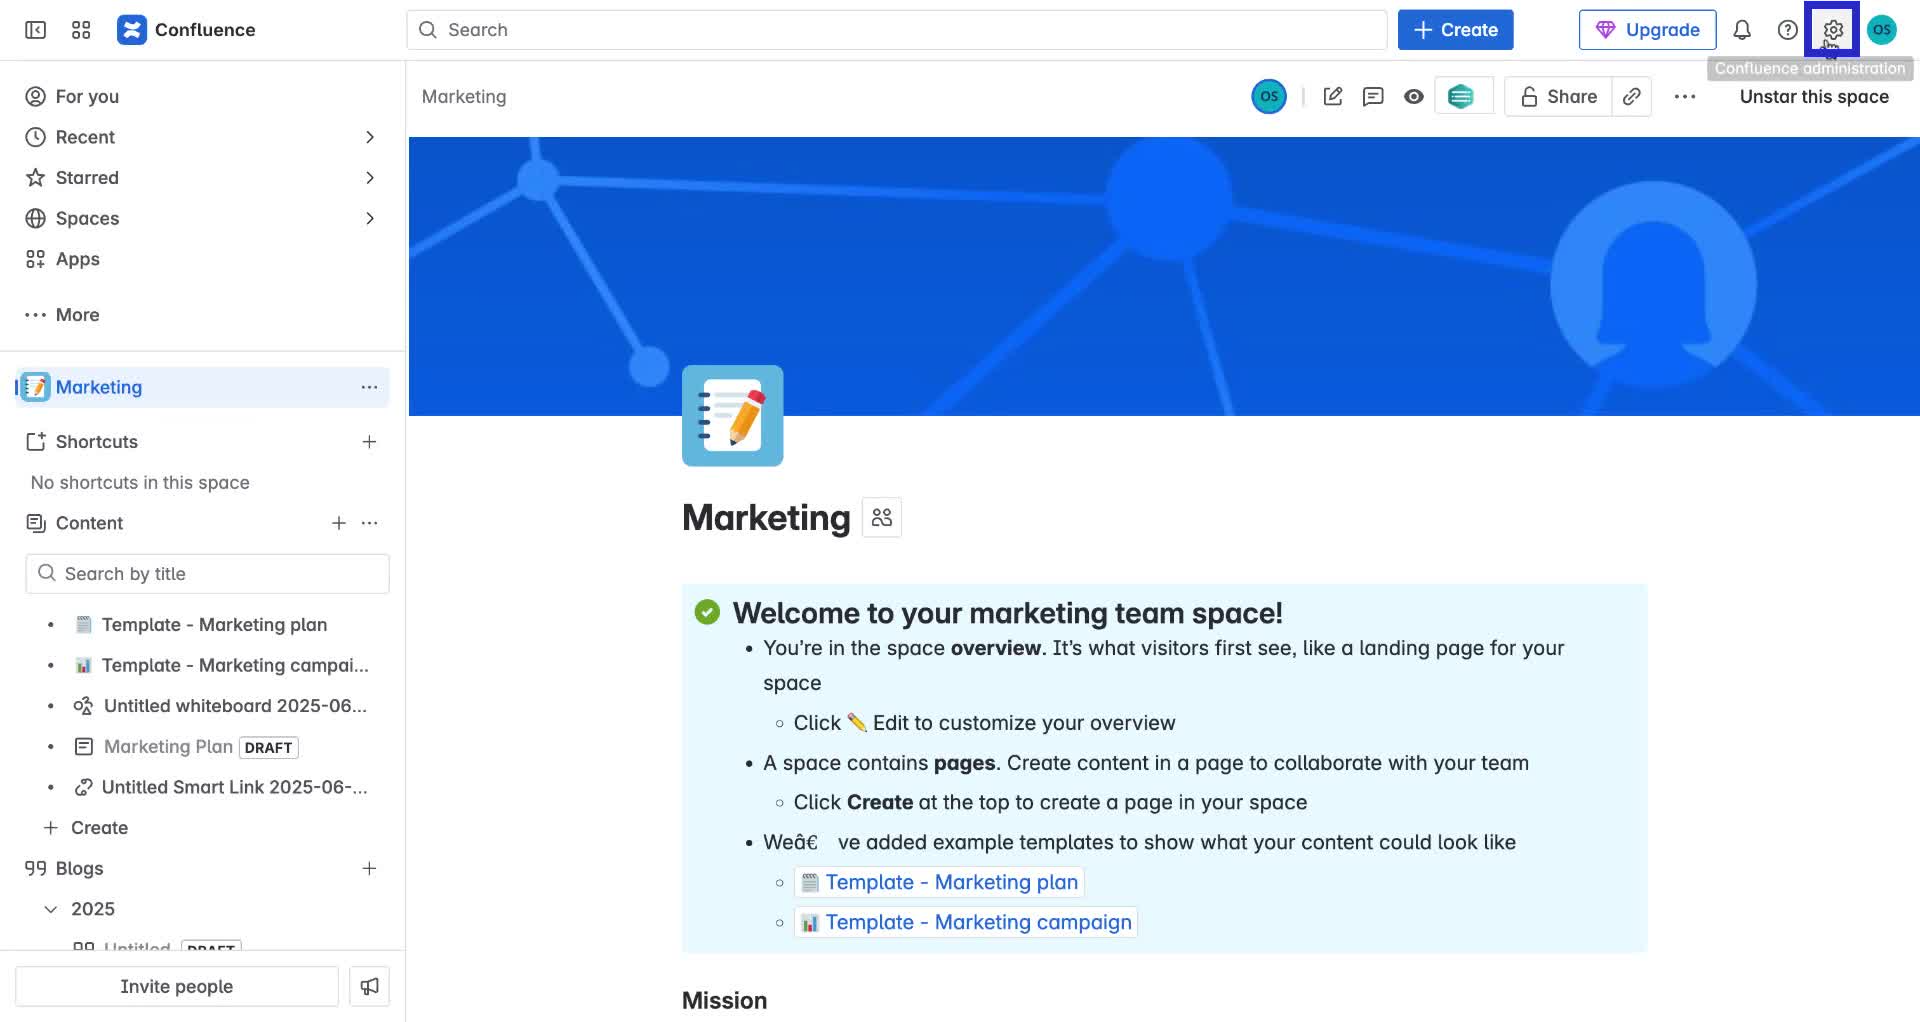The width and height of the screenshot is (1920, 1022).
Task: Unstar this space
Action: point(1813,97)
